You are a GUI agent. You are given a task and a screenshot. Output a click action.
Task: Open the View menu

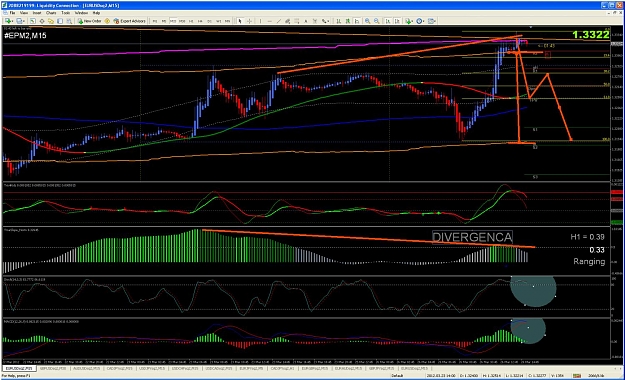coord(24,13)
